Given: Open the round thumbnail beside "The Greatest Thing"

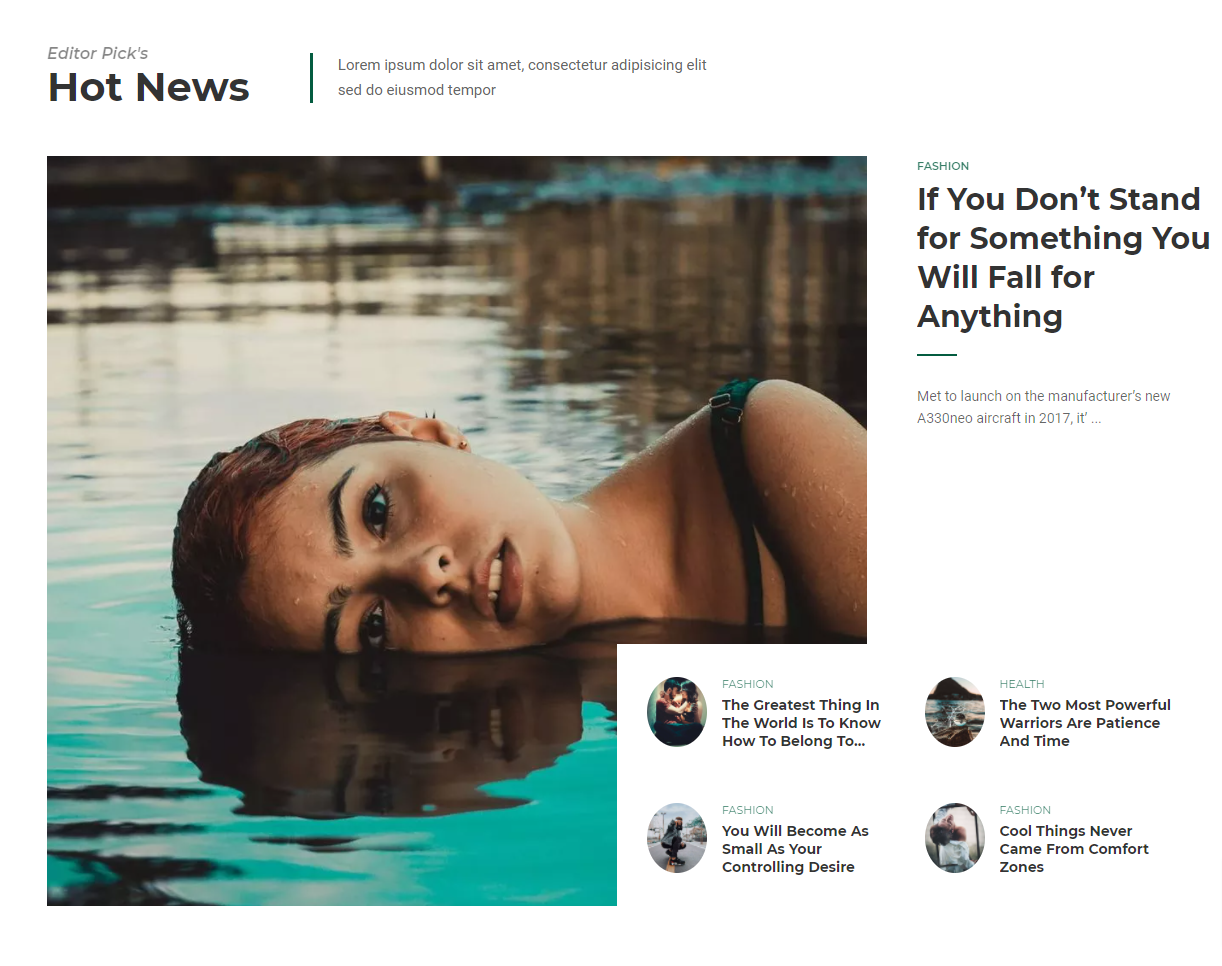Looking at the screenshot, I should 677,712.
